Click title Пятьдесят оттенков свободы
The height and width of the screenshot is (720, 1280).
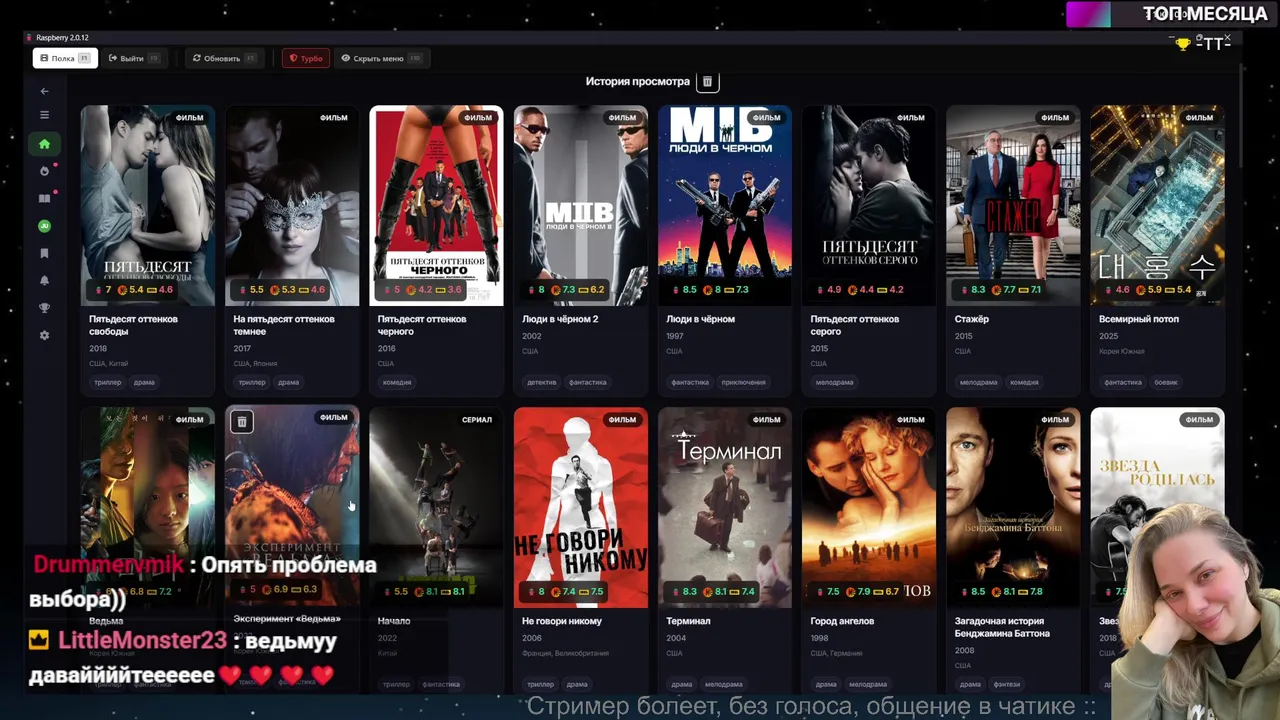point(133,325)
